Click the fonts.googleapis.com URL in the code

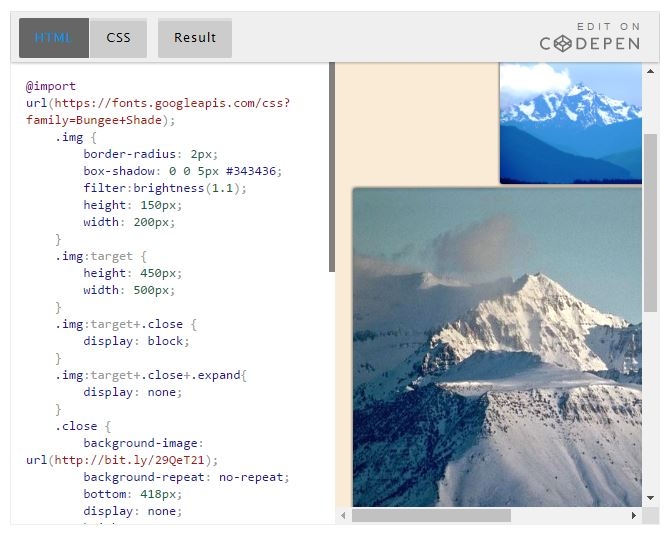click(170, 103)
